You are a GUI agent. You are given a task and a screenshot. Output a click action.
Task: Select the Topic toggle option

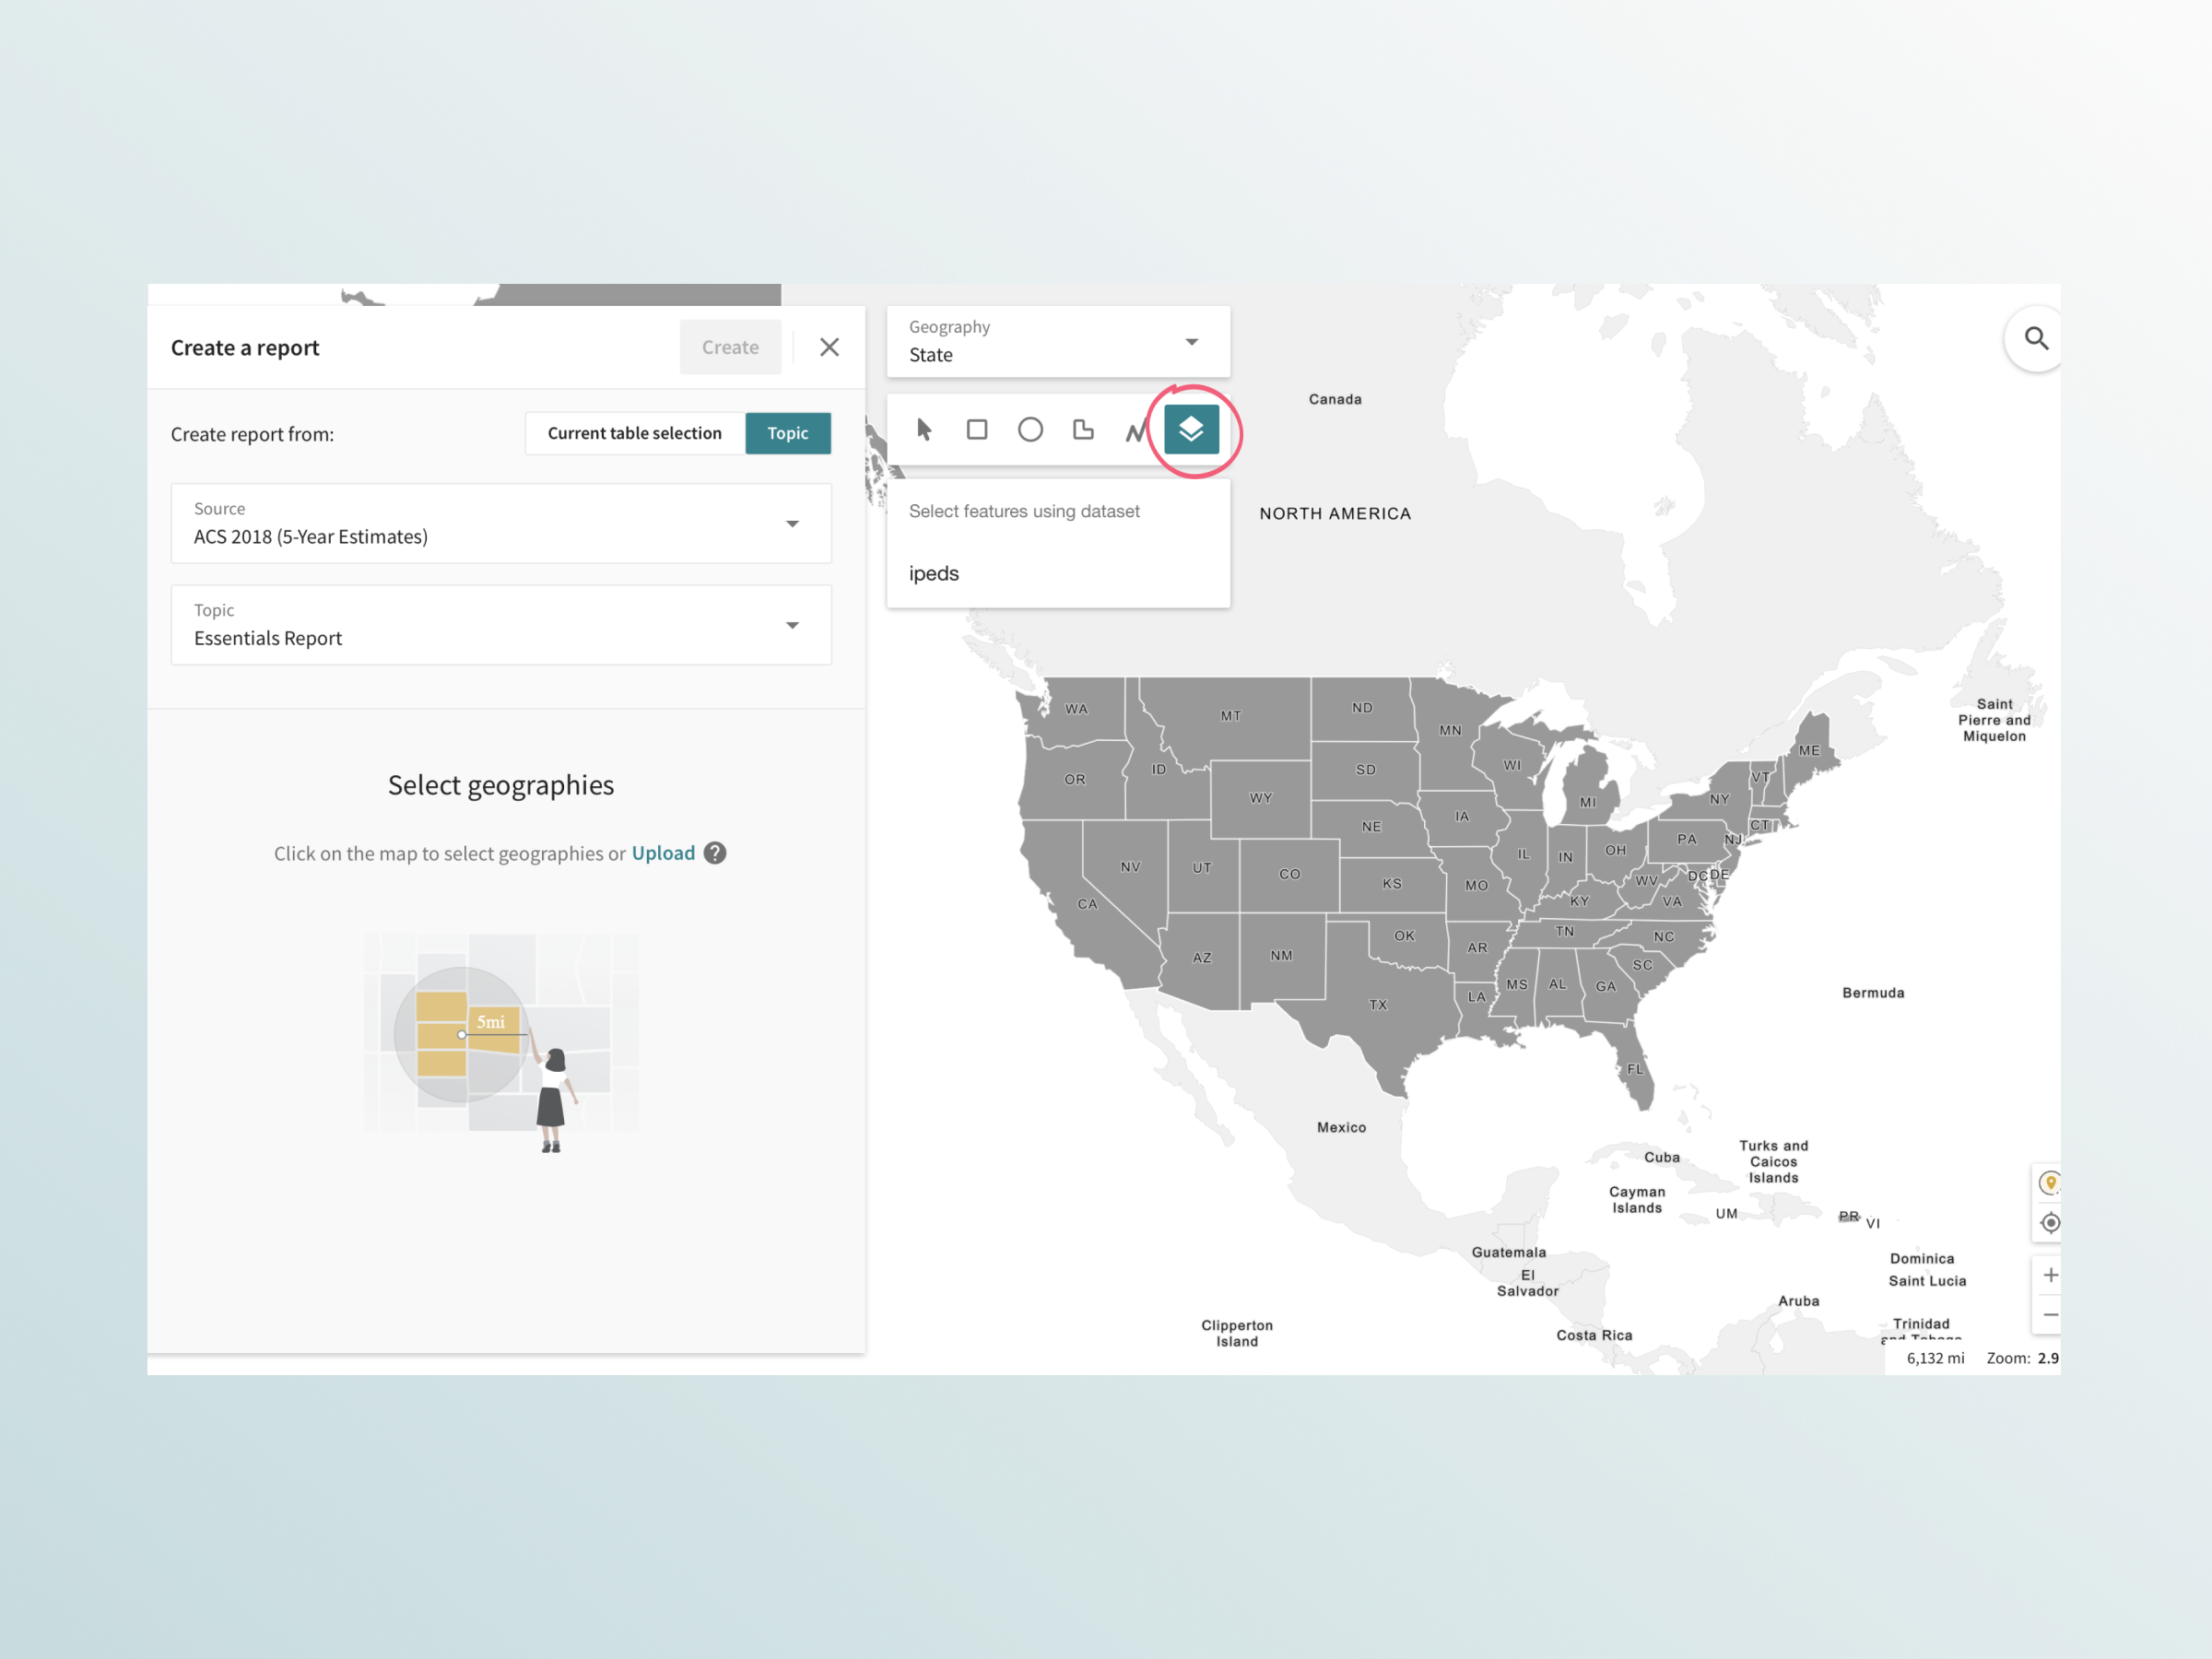coord(787,433)
